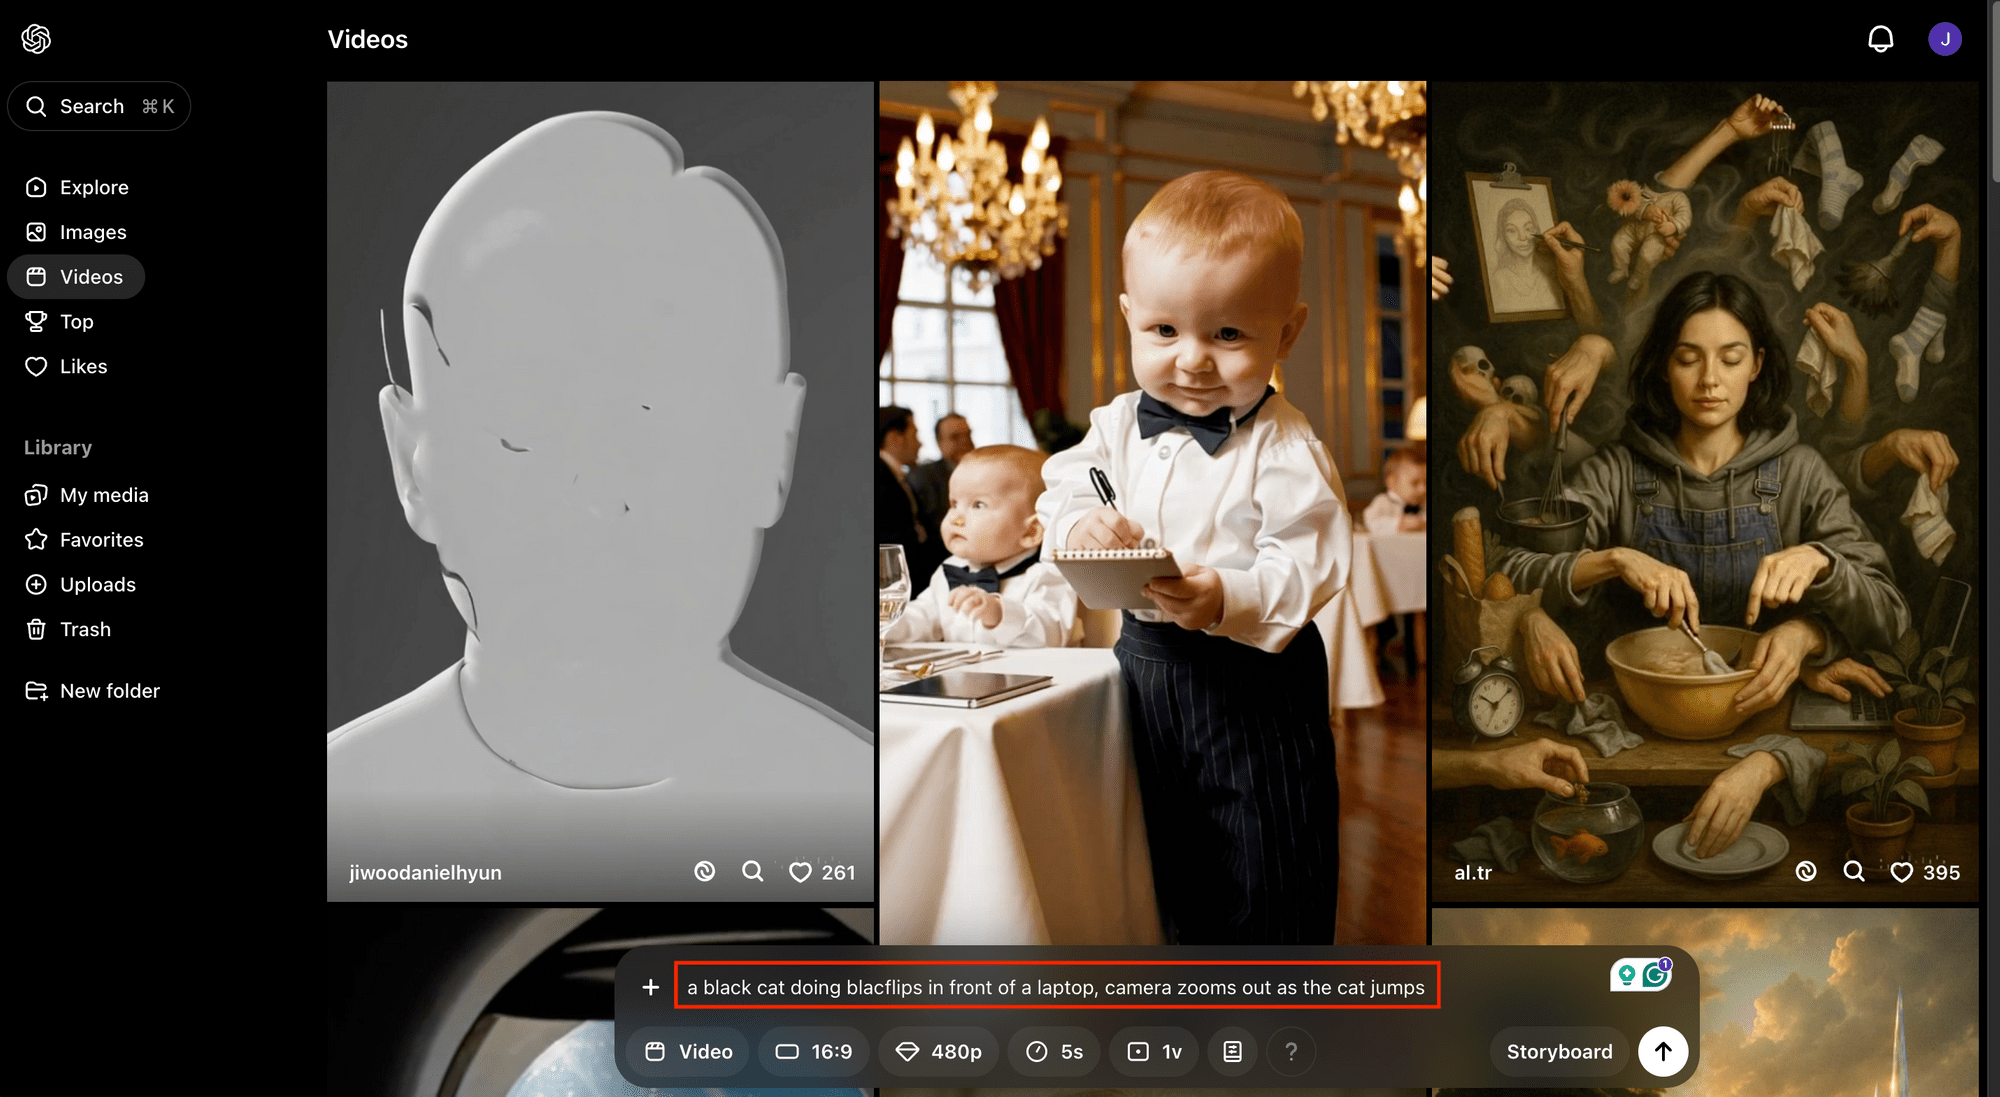The height and width of the screenshot is (1097, 2000).
Task: Remix the jiwoodanielhyun video via swirl icon
Action: pos(705,872)
